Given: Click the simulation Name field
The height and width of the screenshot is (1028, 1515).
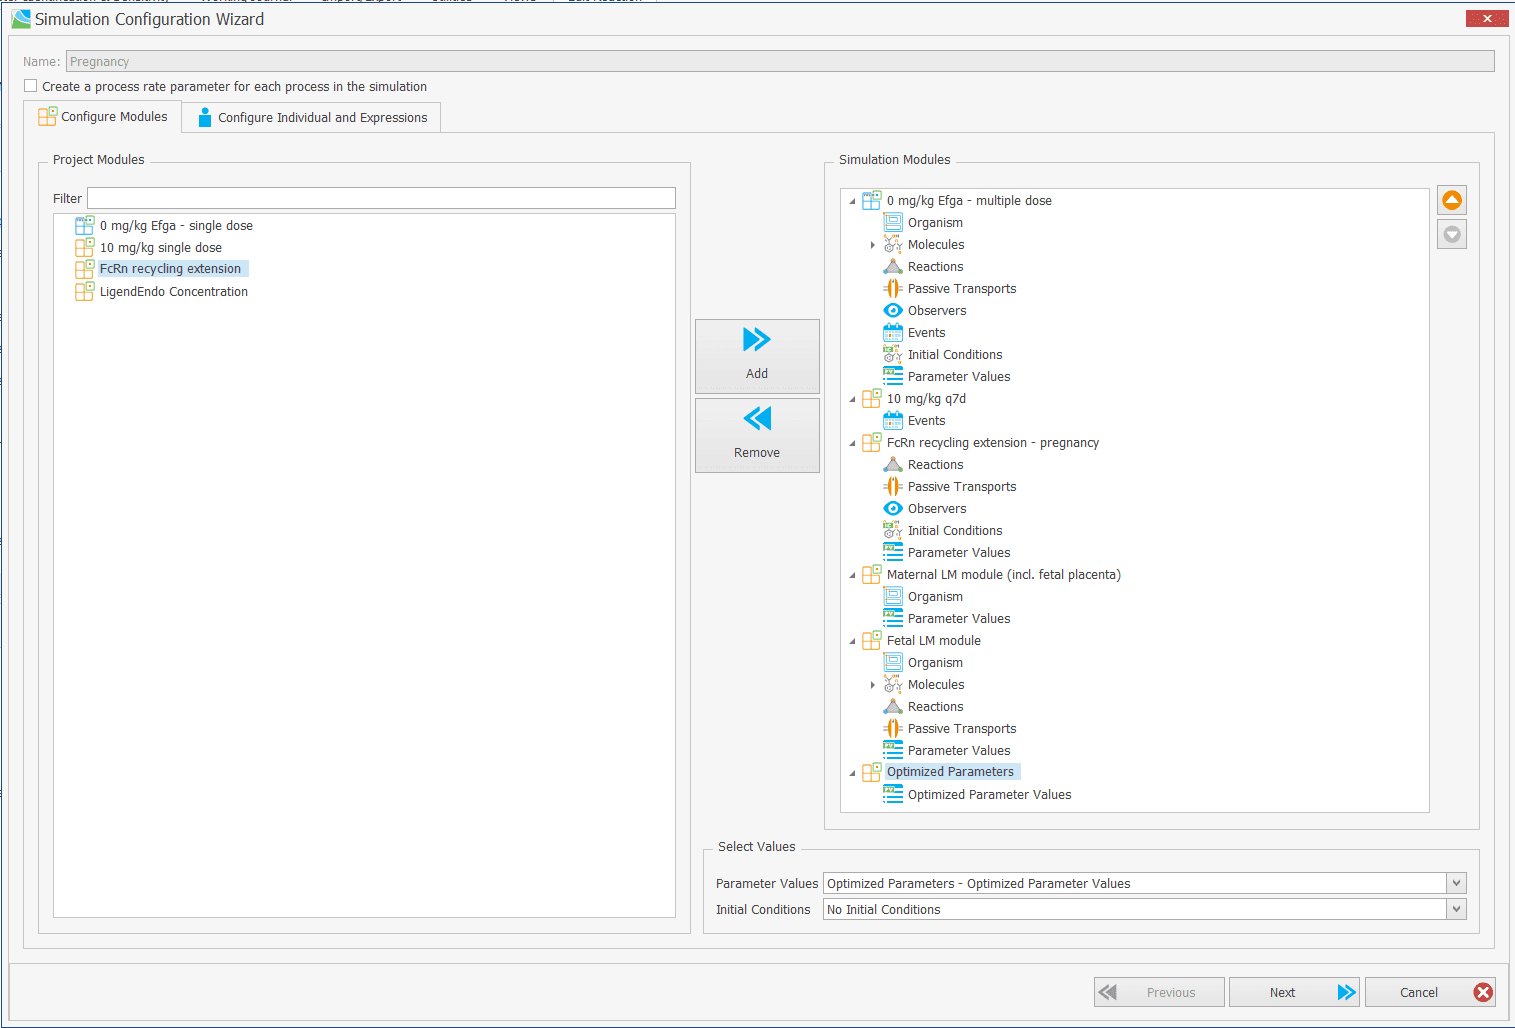Looking at the screenshot, I should click(x=780, y=61).
